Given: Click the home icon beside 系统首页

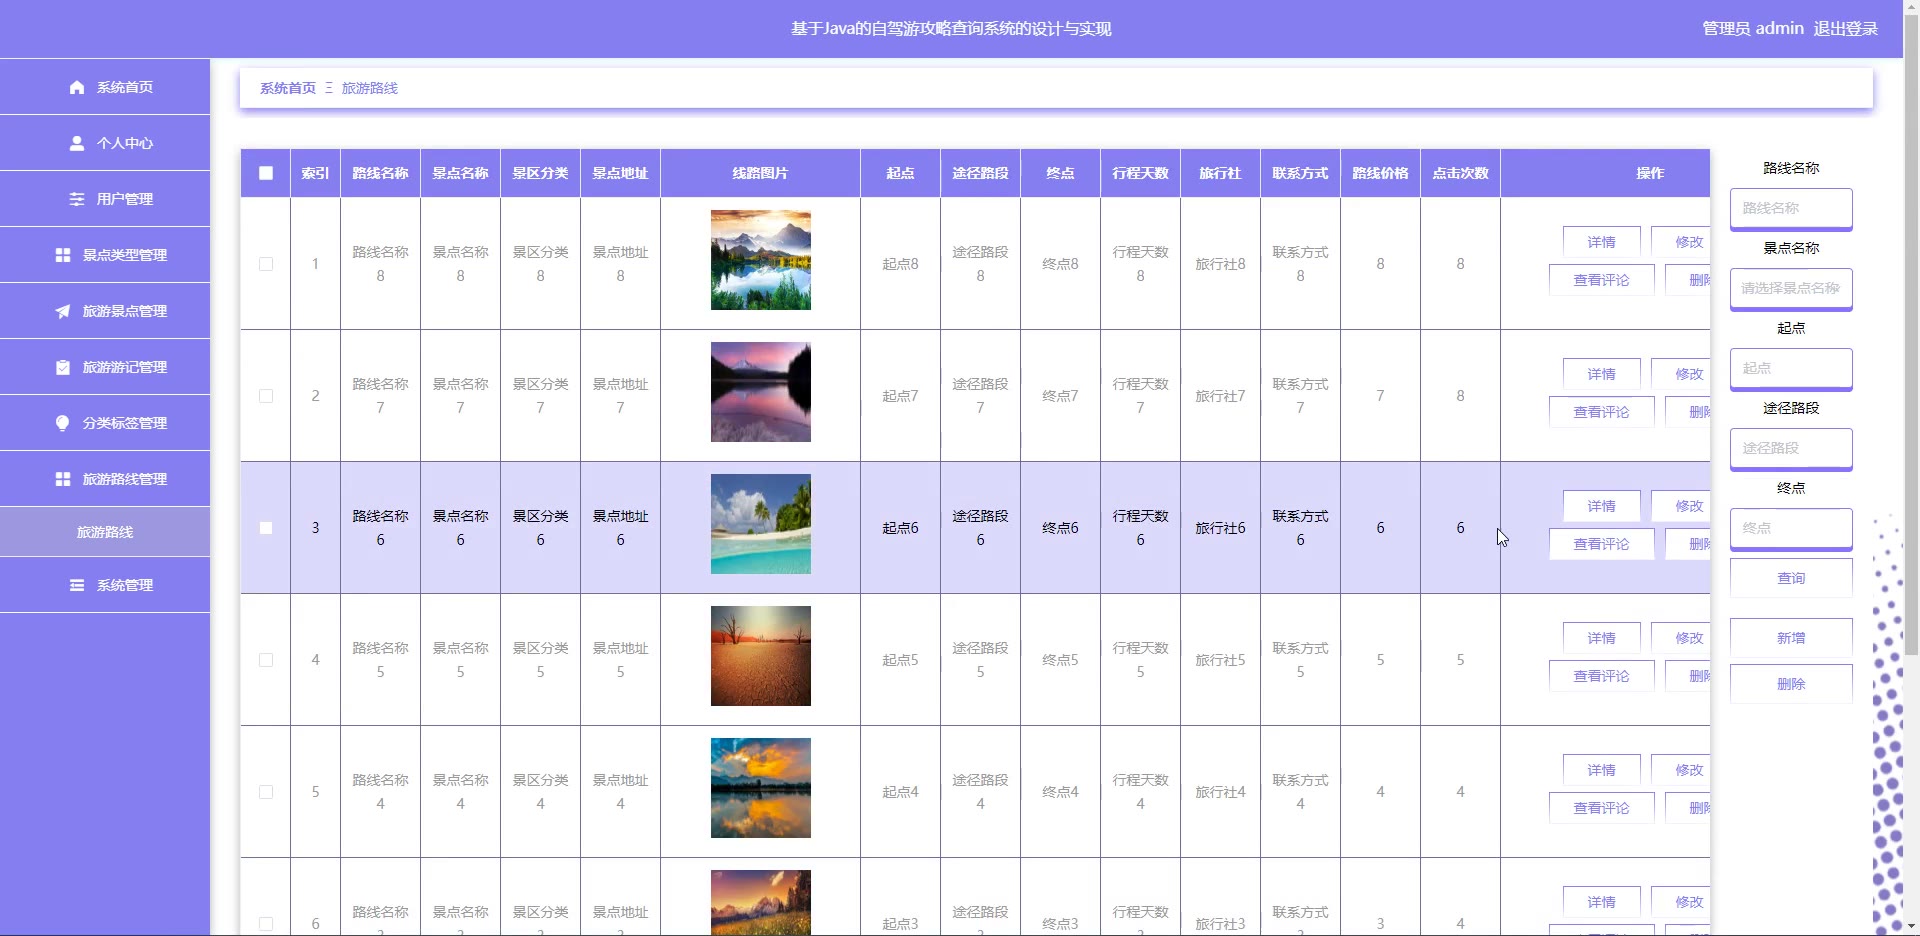Looking at the screenshot, I should [77, 87].
